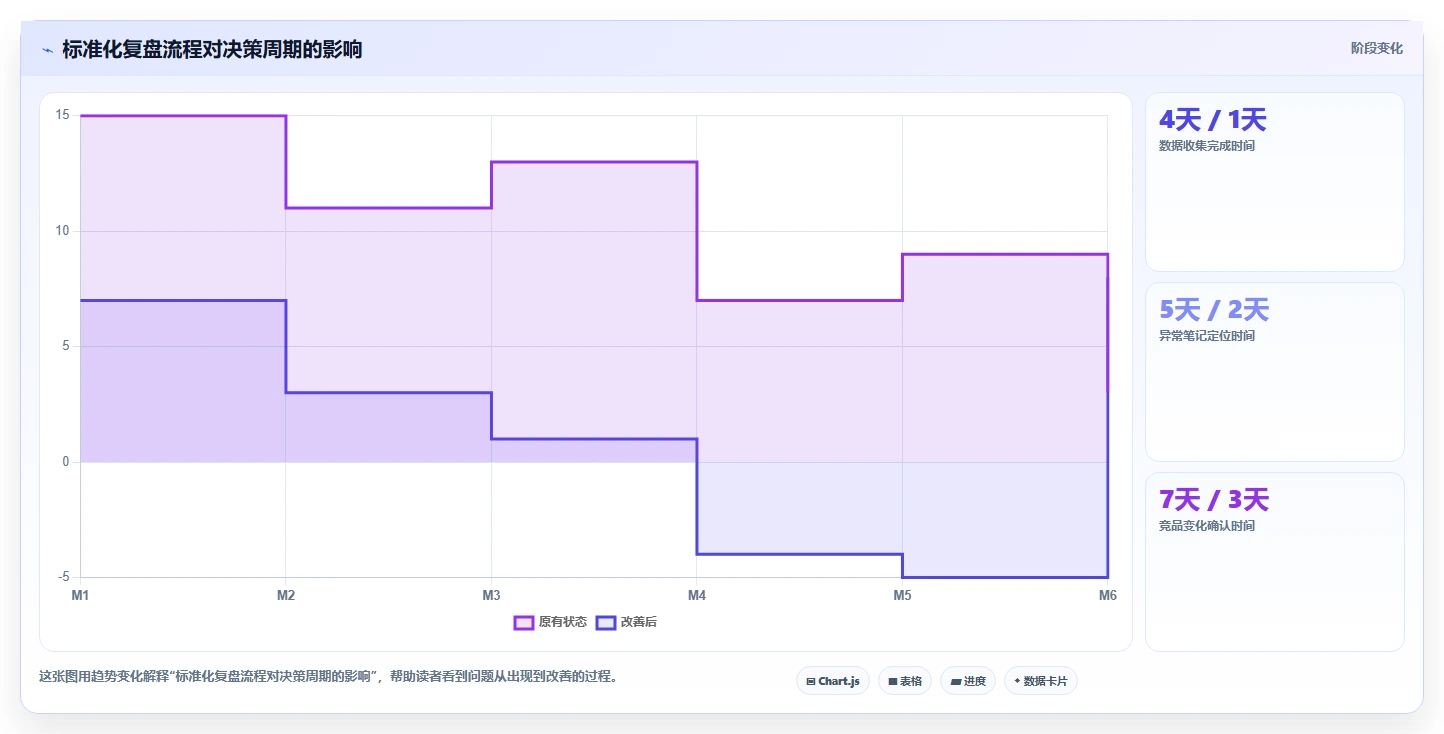The image size is (1444, 734).
Task: Click the 阶段变化 label in the header
Action: [x=1377, y=48]
